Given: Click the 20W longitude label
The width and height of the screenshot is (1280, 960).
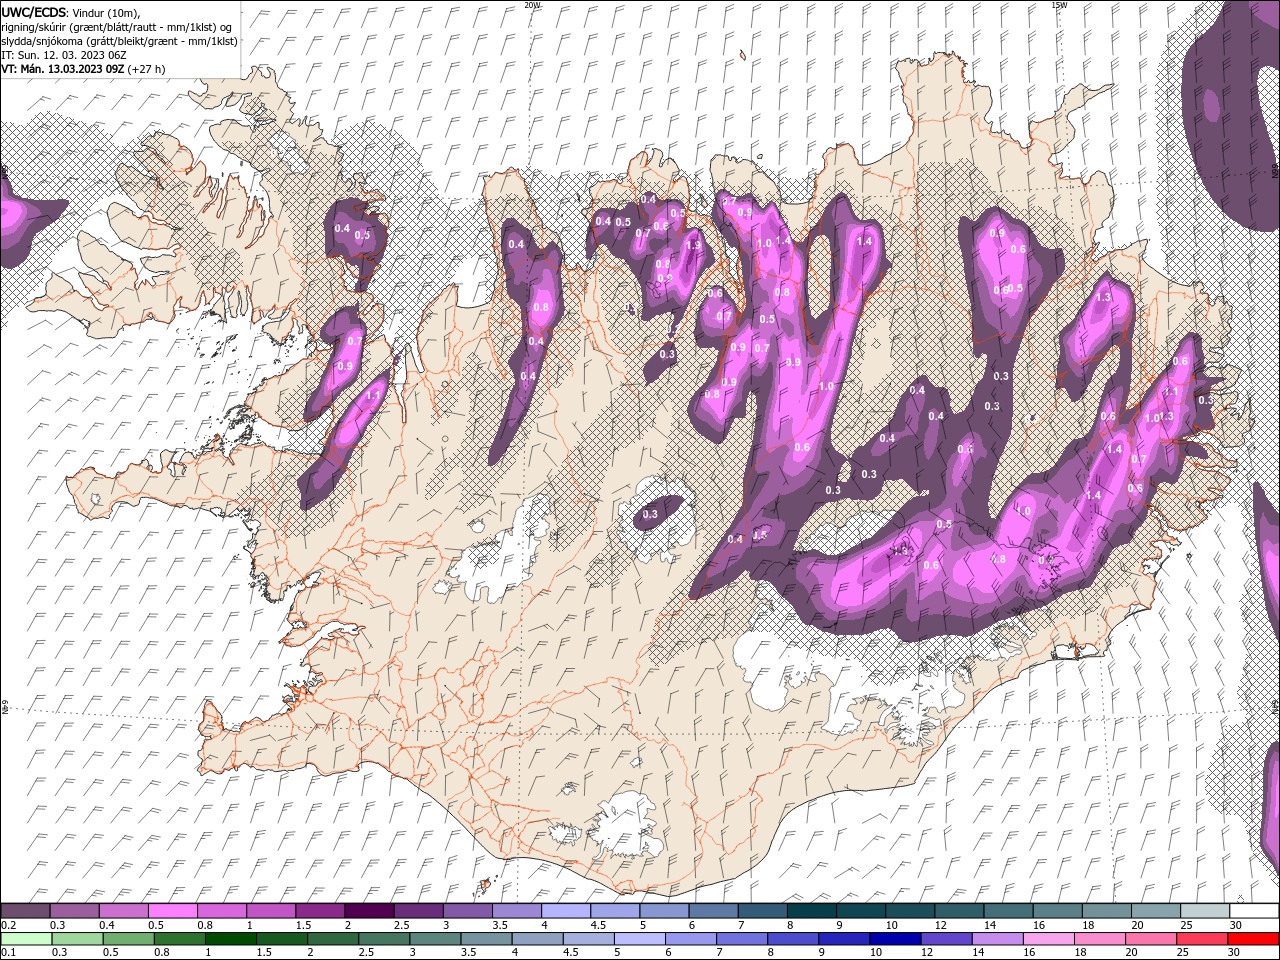Looking at the screenshot, I should [x=532, y=5].
